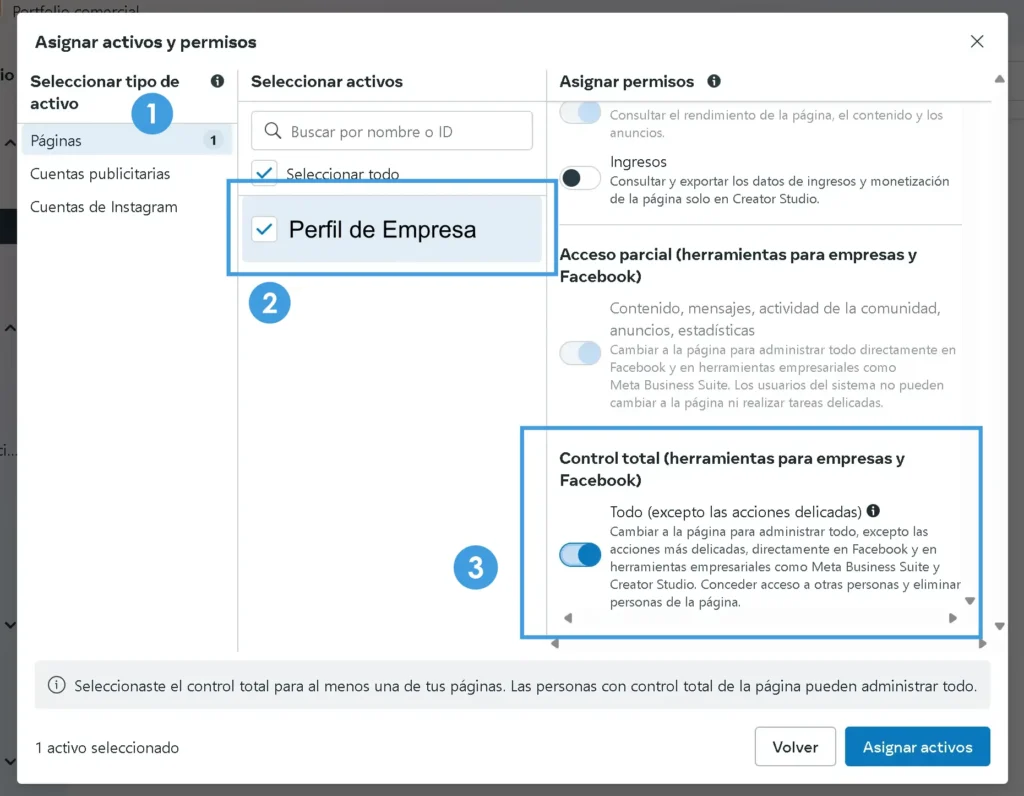Viewport: 1024px width, 796px height.
Task: Select Cuentas de Instagram asset type
Action: [104, 207]
